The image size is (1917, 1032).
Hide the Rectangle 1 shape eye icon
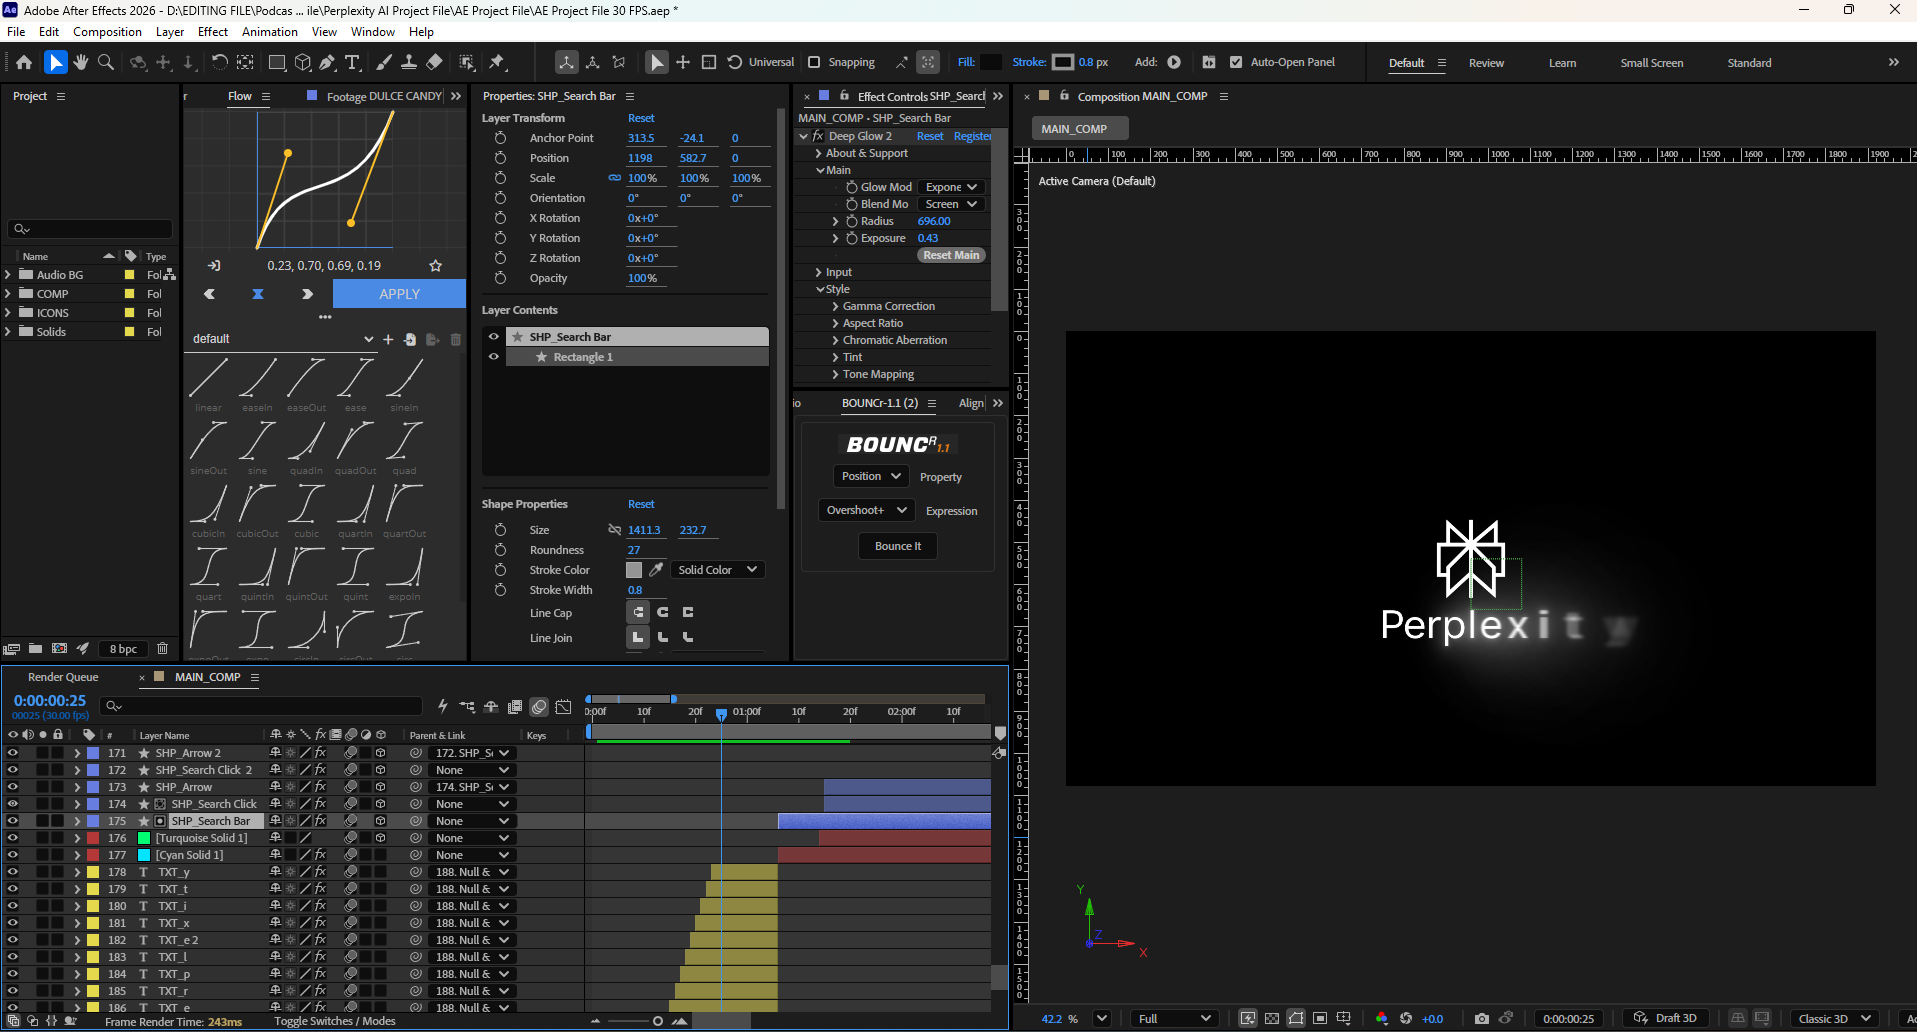[493, 357]
